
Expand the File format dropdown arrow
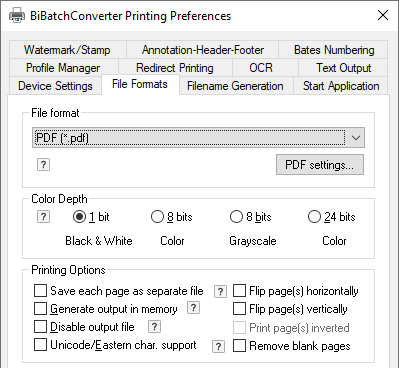(356, 138)
